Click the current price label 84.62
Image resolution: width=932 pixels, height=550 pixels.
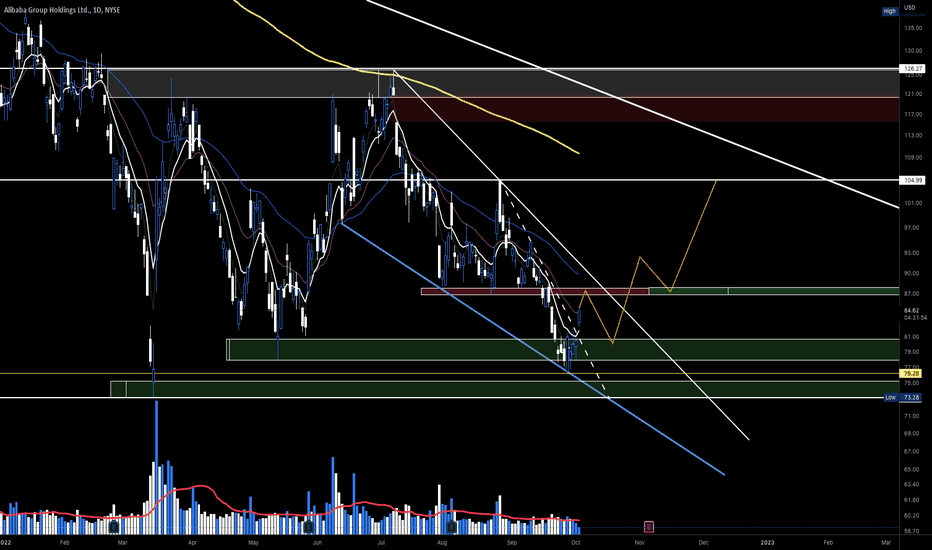[911, 310]
